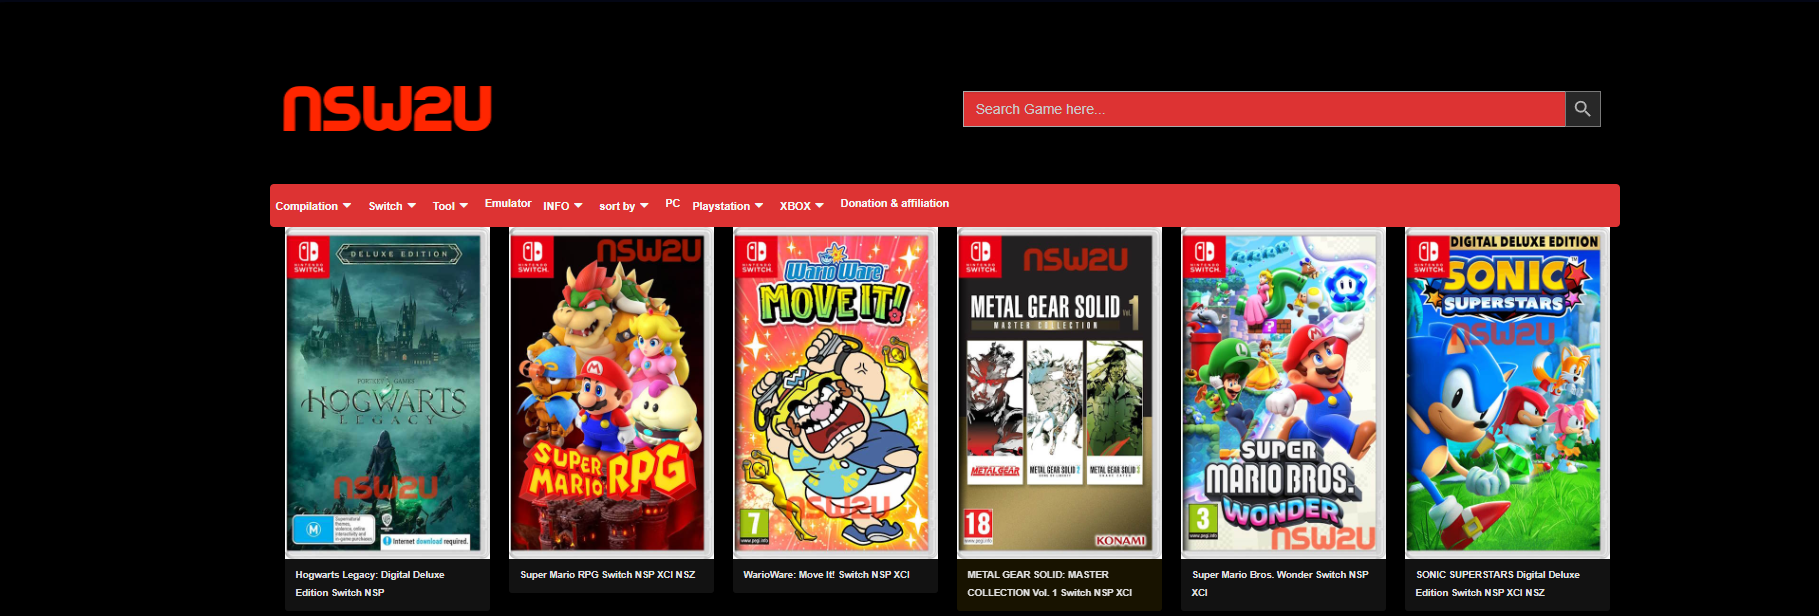Click Super Mario Bros. Wonder Switch NSP link
This screenshot has width=1819, height=616.
[x=1280, y=584]
